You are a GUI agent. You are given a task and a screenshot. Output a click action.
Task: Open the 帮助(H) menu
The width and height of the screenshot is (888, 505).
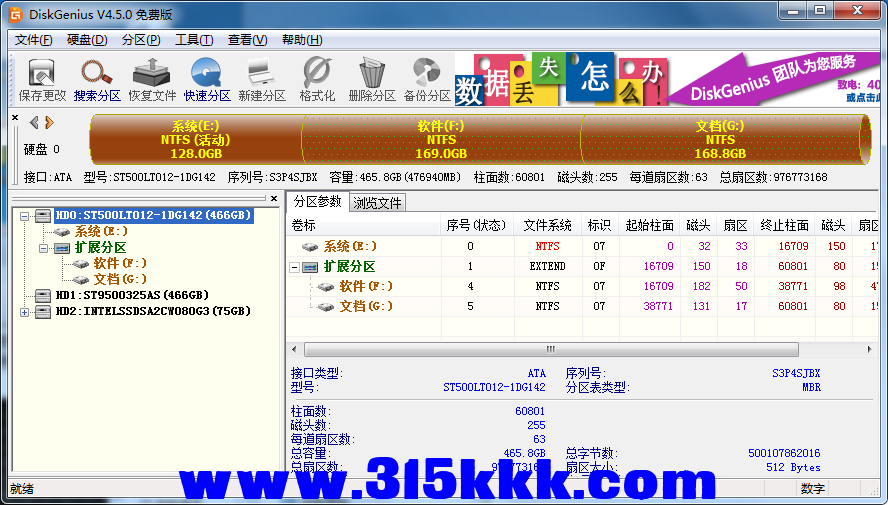point(302,40)
